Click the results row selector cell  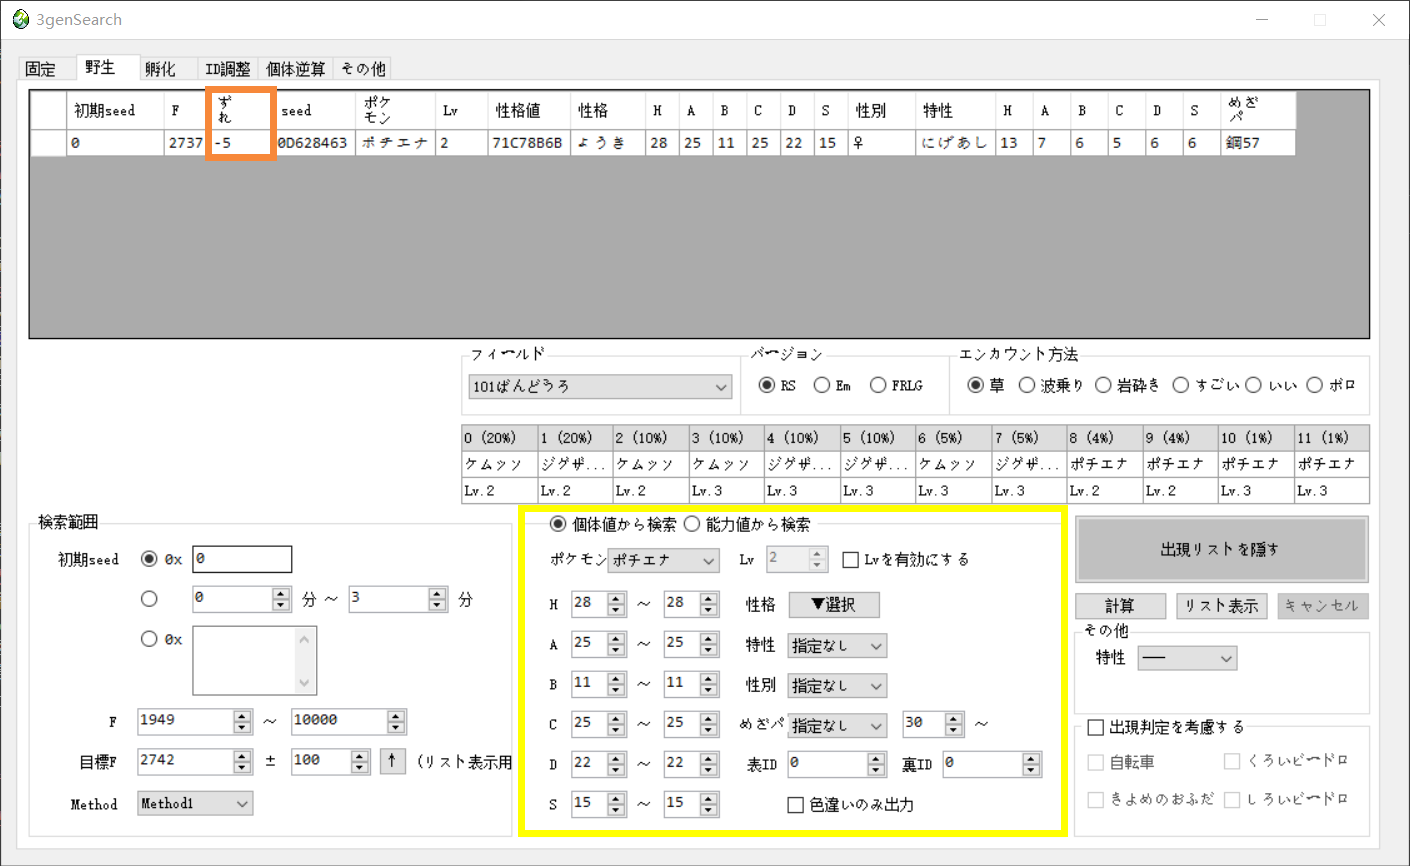coord(48,143)
